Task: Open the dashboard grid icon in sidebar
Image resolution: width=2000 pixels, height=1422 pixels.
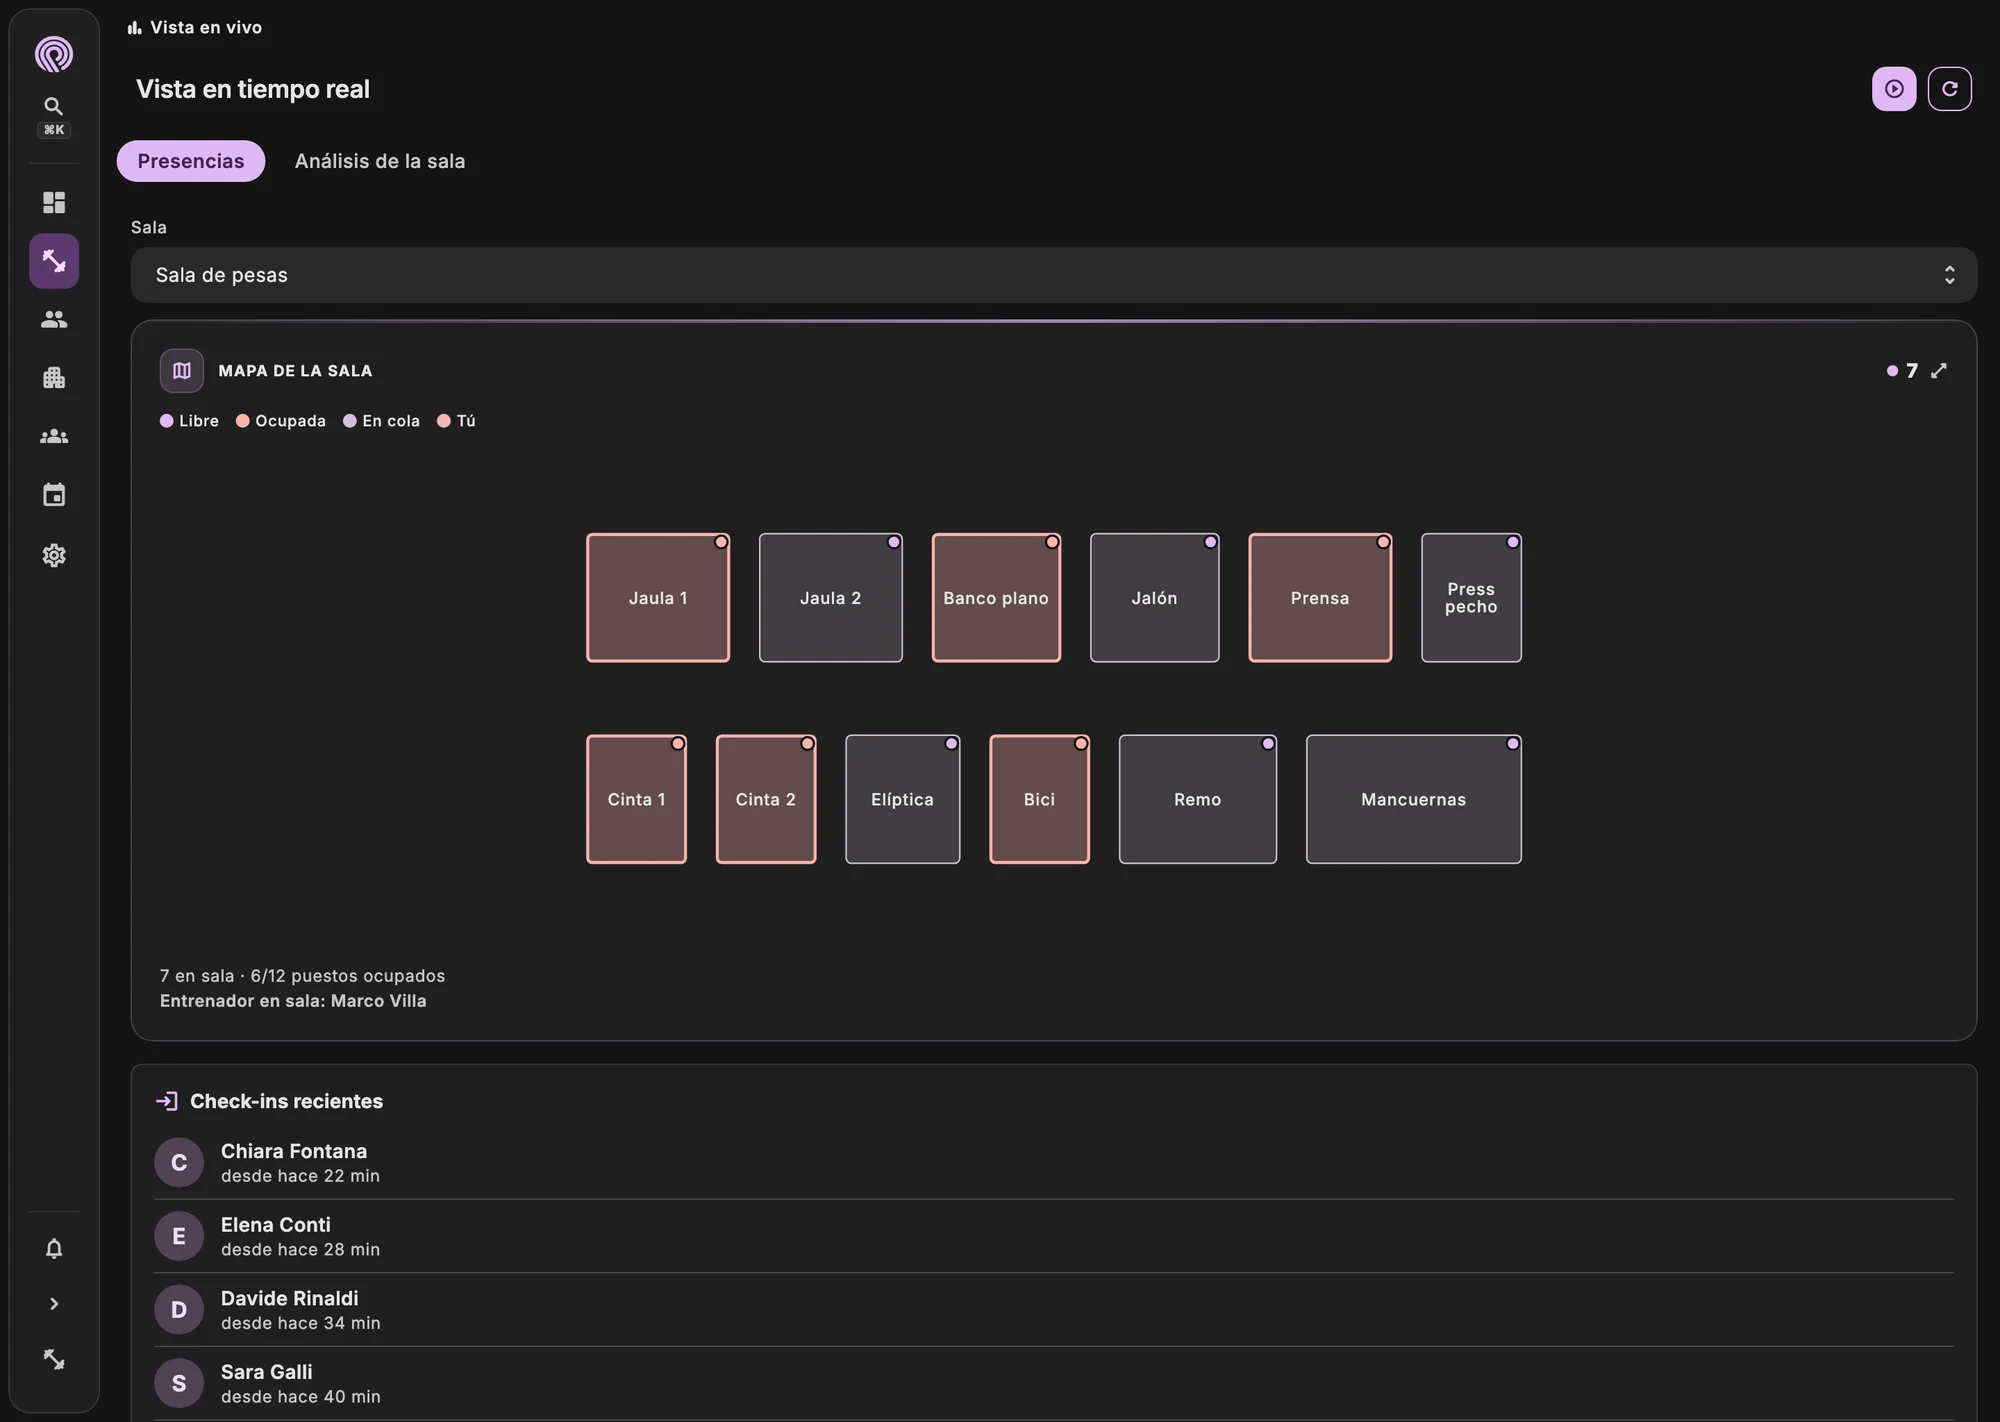Action: coord(54,203)
